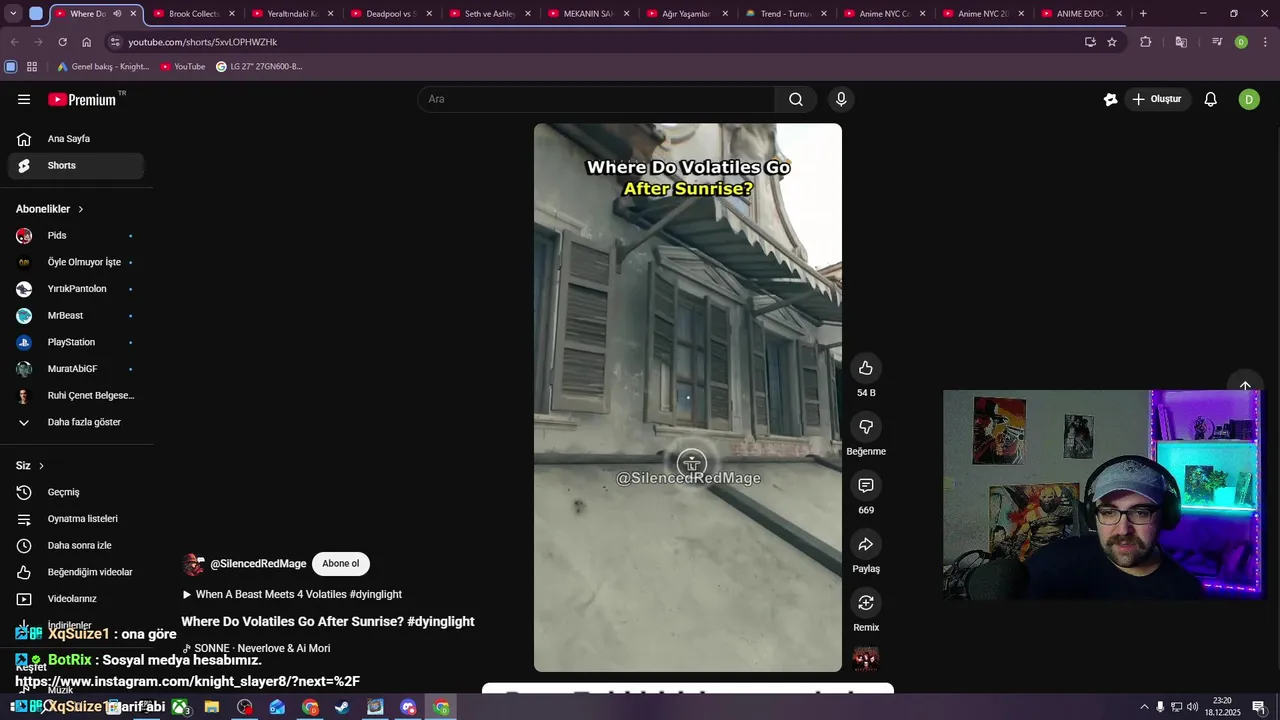Viewport: 1280px width, 720px height.
Task: Click the icon left of Oluştur
Action: (x=1110, y=99)
